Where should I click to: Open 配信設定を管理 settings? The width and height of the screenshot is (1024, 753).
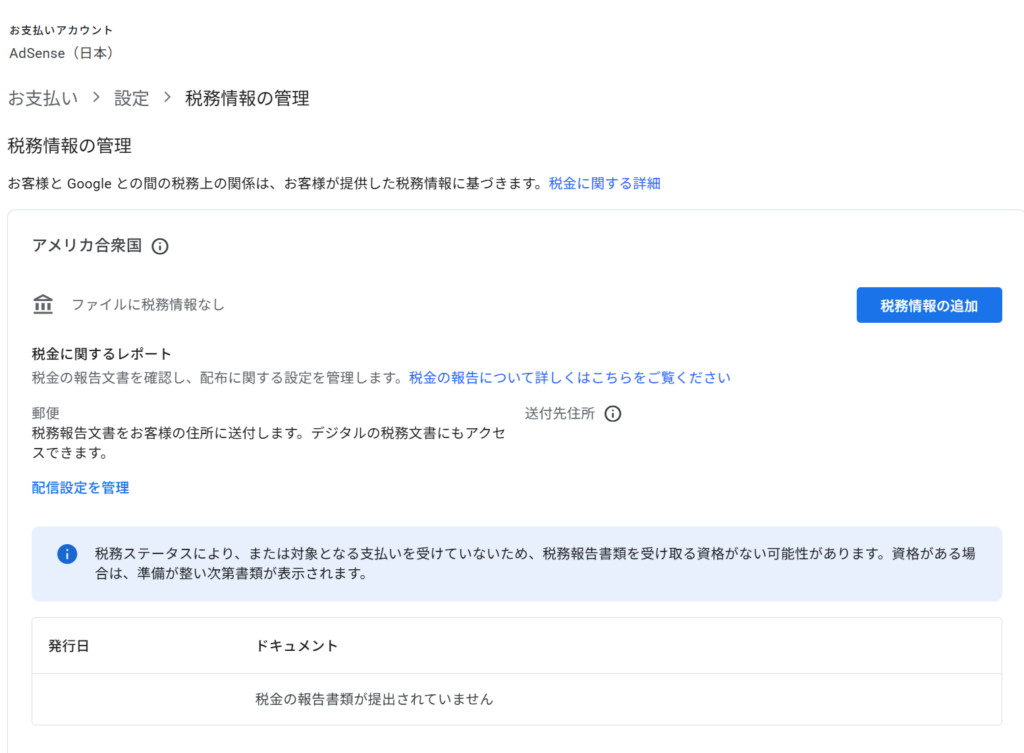79,488
